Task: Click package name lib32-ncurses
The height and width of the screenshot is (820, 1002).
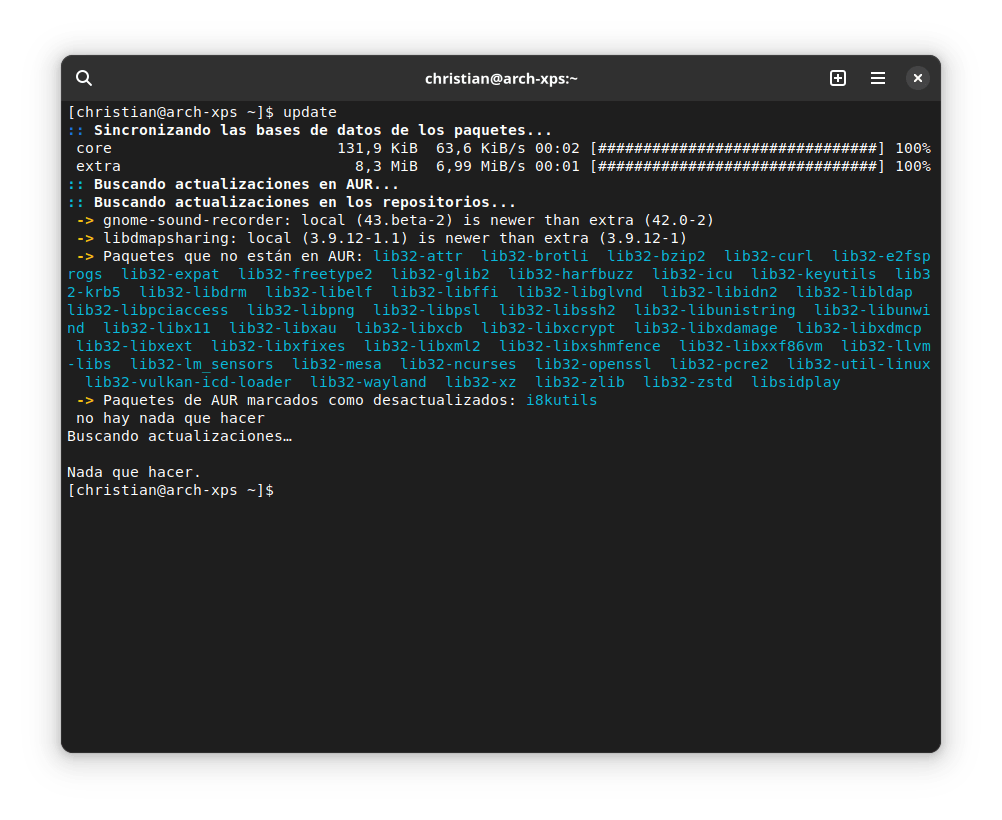Action: 458,364
